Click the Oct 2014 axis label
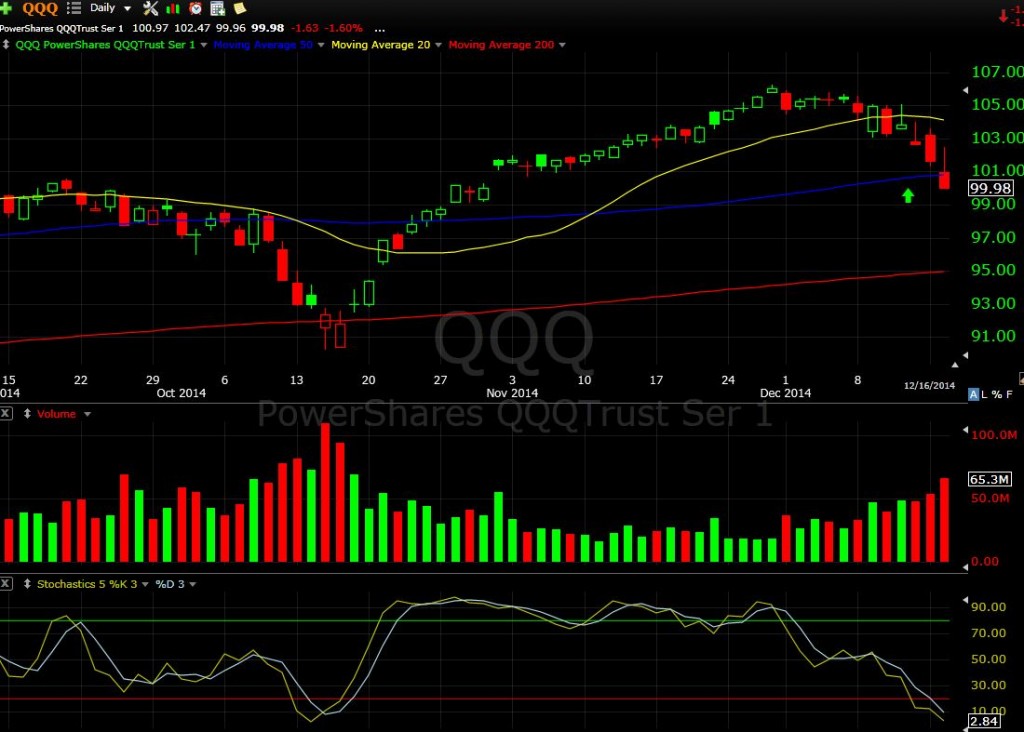Viewport: 1024px width, 732px height. point(181,393)
